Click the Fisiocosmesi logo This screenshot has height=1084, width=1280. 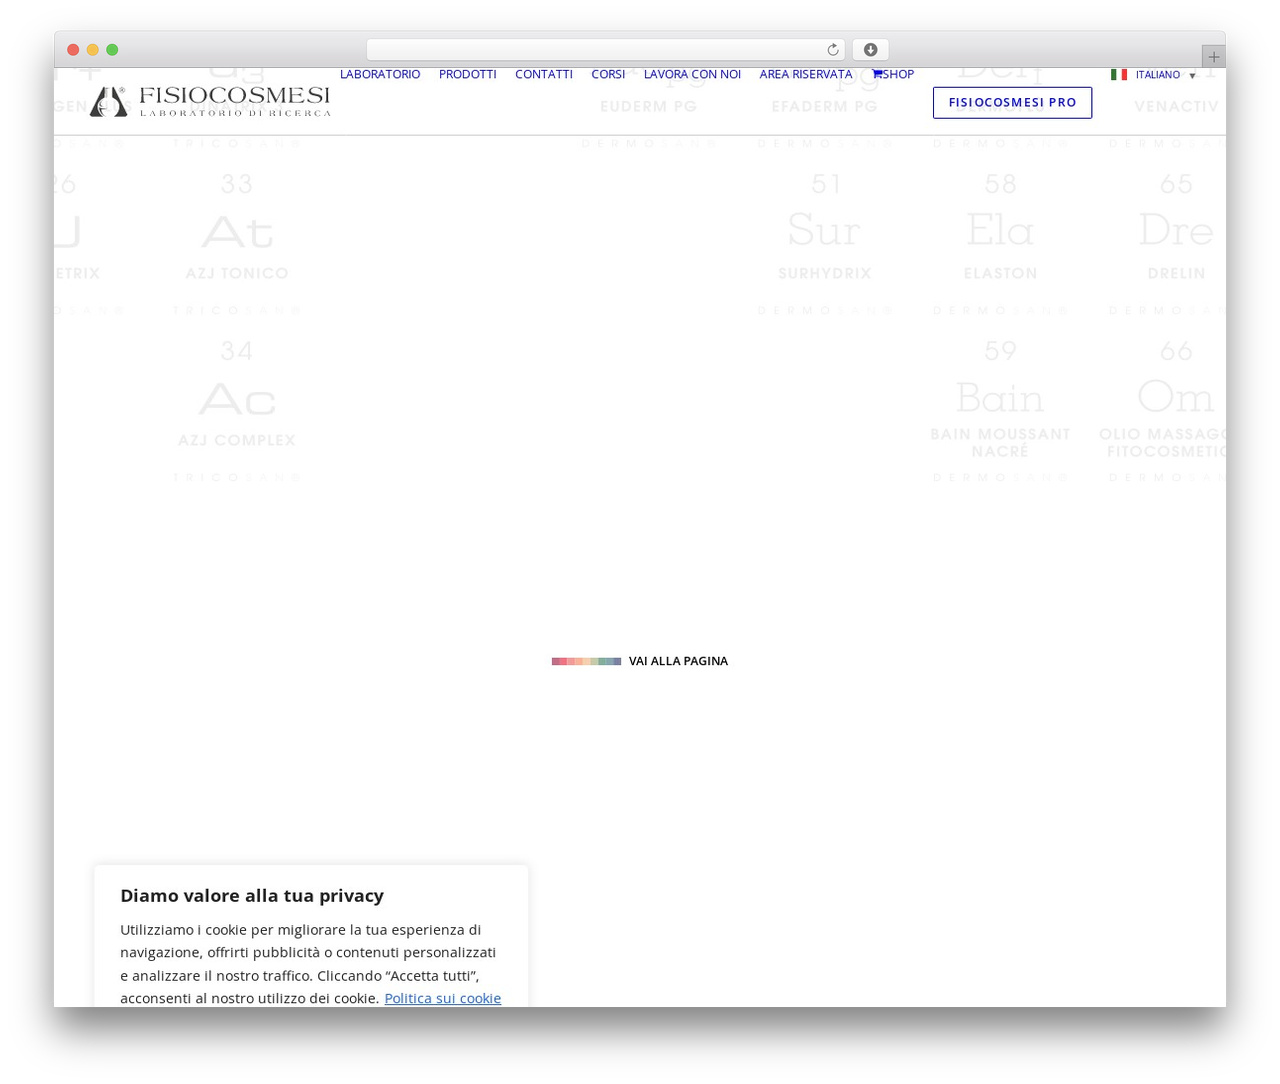210,101
